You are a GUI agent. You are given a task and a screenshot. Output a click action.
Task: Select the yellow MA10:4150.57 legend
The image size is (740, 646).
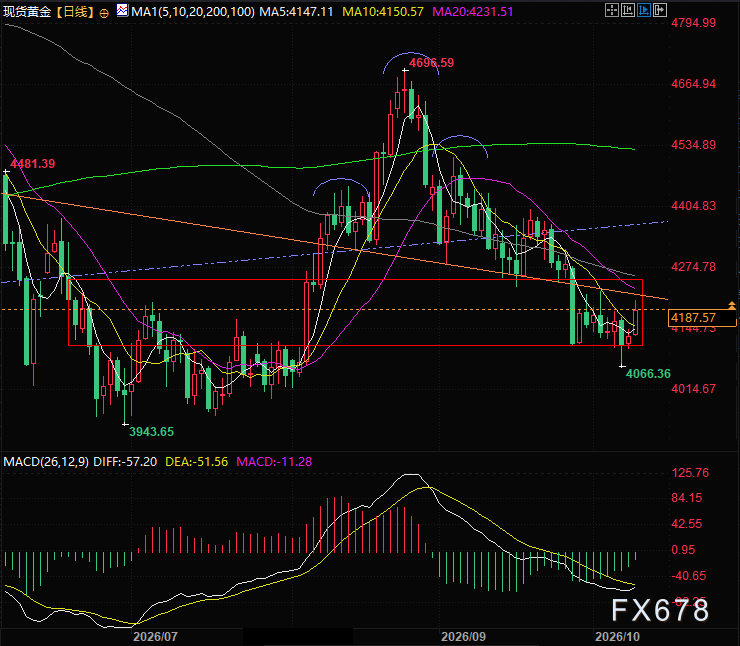(x=383, y=12)
